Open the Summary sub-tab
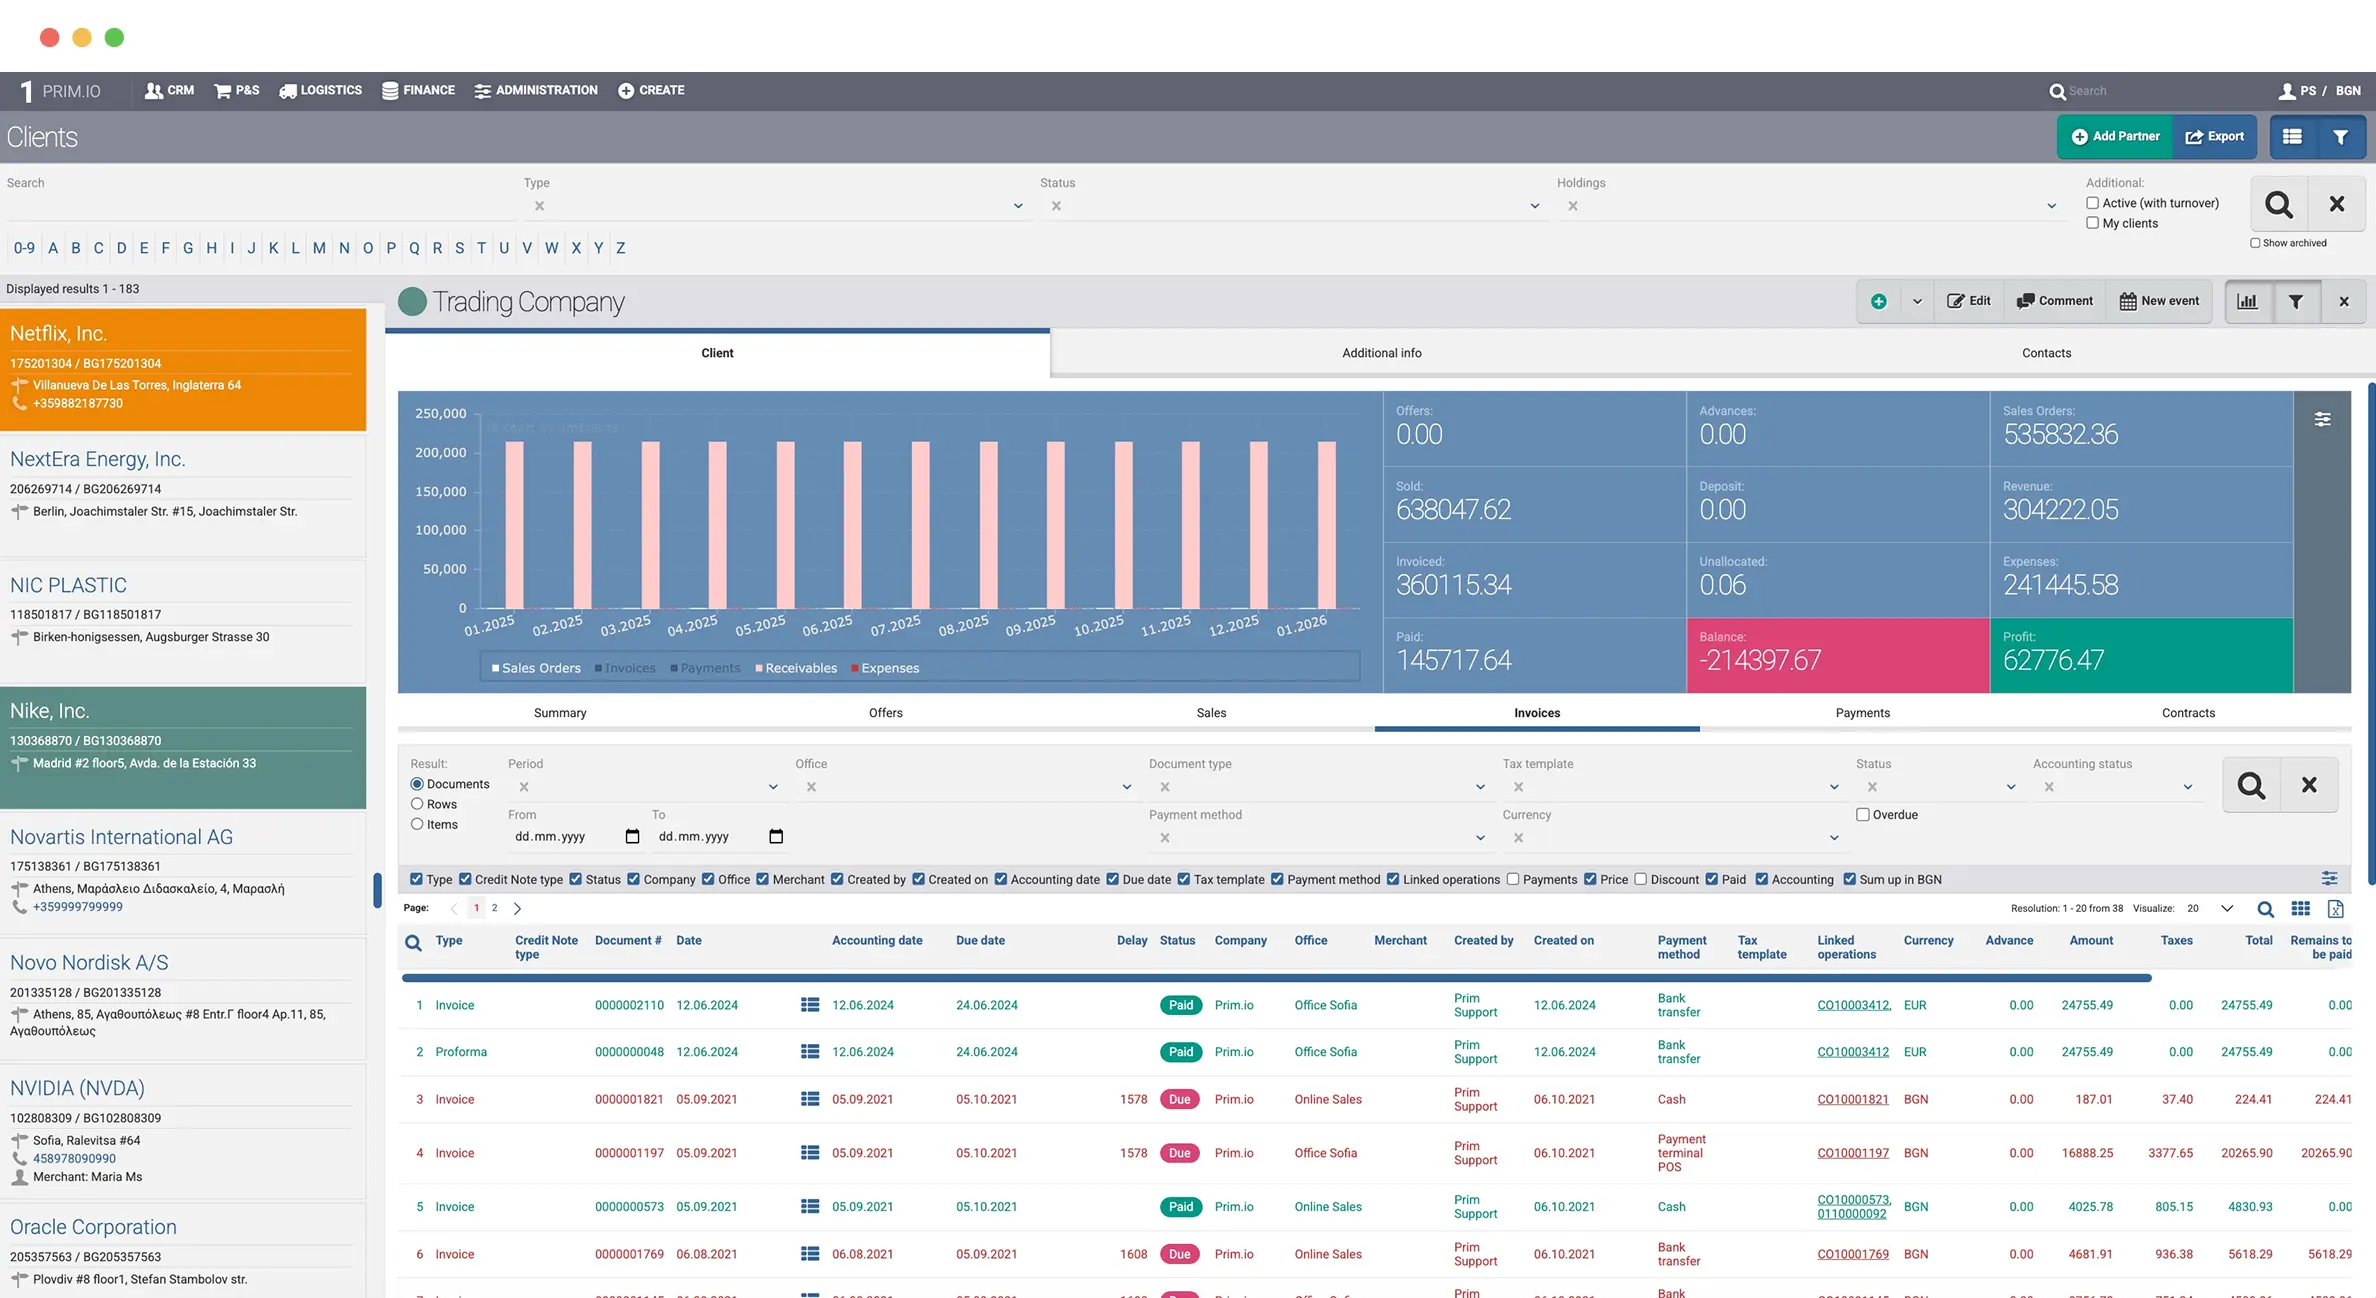This screenshot has height=1298, width=2376. tap(560, 713)
